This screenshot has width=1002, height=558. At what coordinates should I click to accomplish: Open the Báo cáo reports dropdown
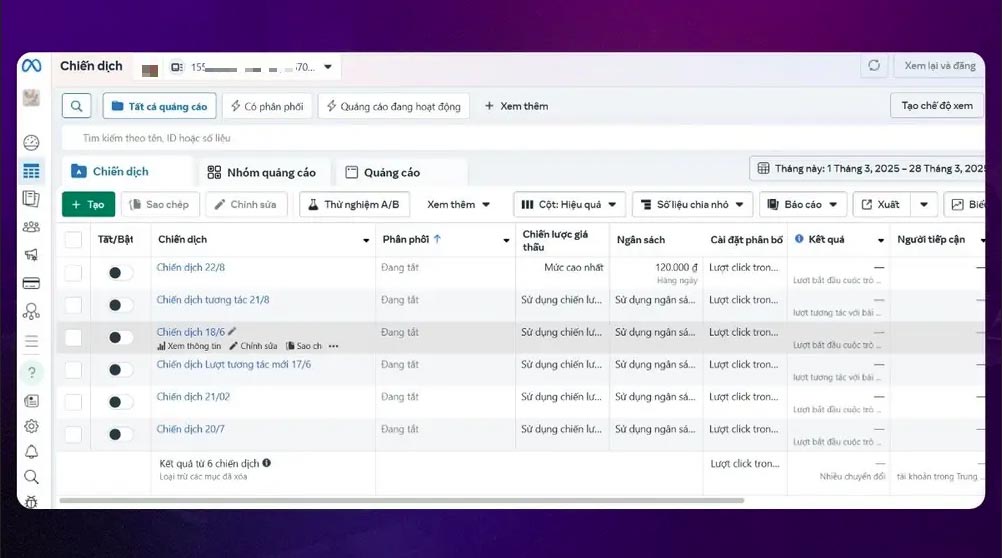803,205
